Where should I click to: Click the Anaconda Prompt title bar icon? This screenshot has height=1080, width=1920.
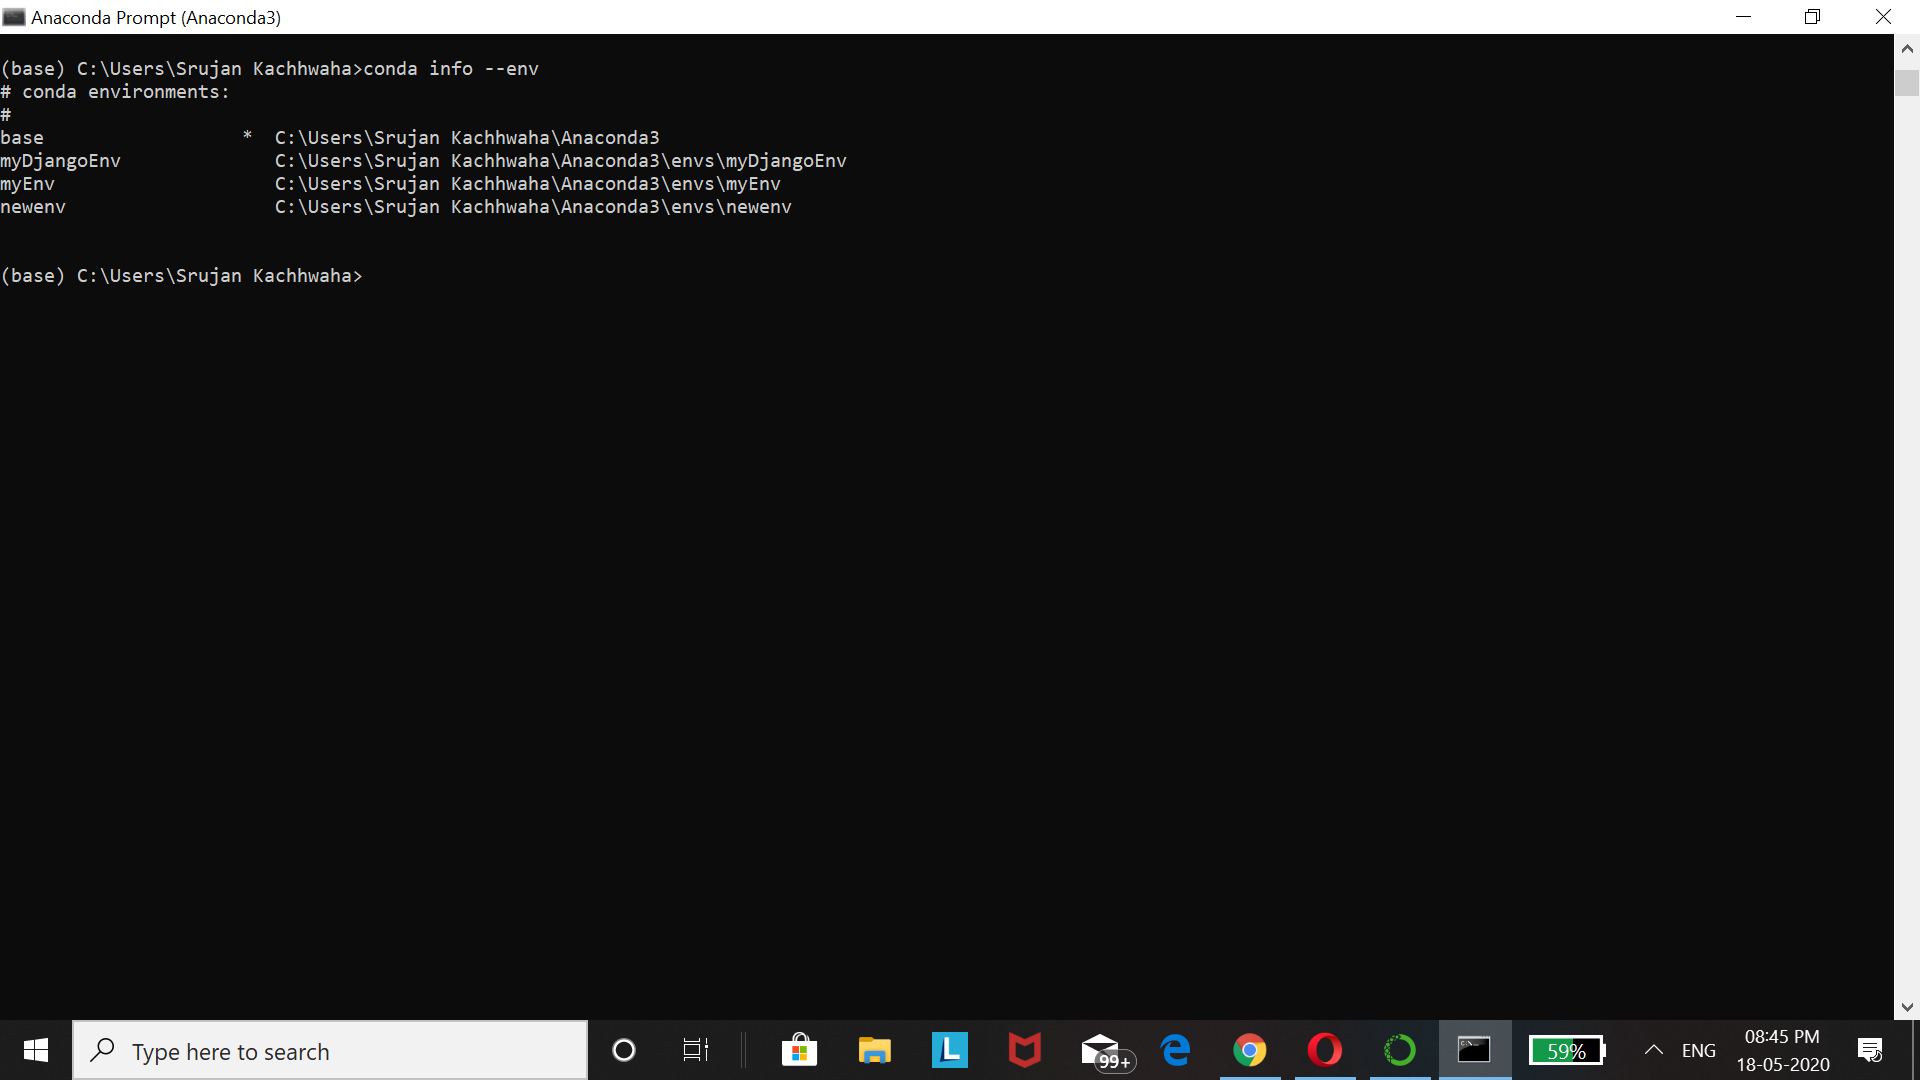click(x=14, y=17)
